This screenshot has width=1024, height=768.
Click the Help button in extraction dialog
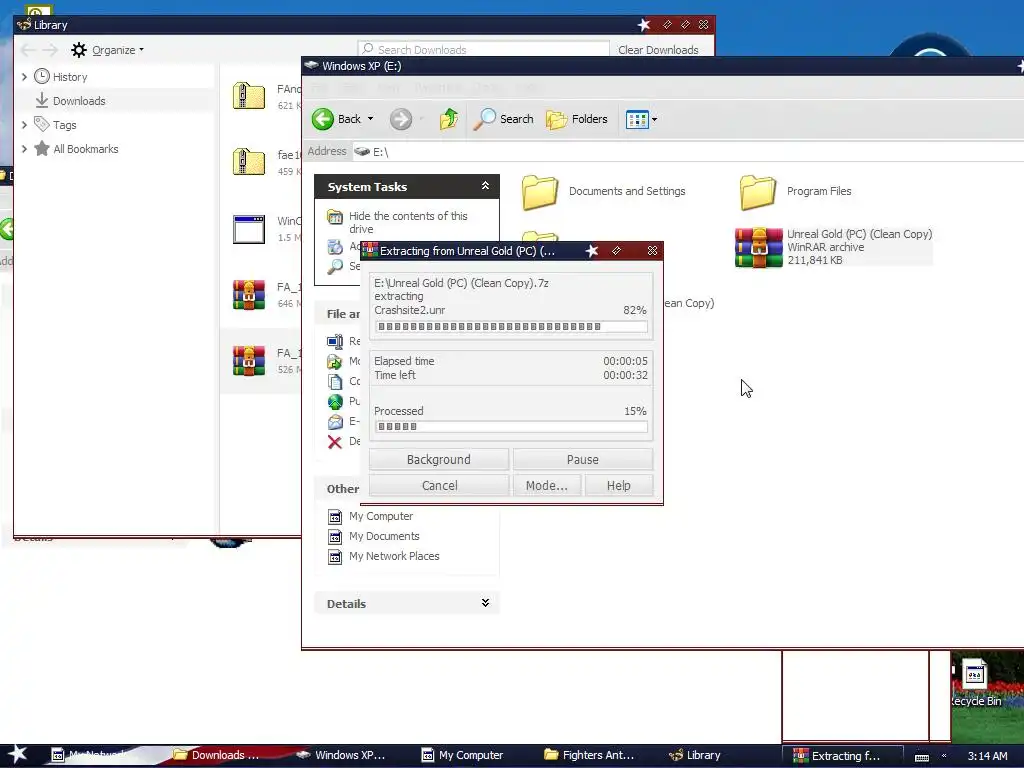point(618,485)
